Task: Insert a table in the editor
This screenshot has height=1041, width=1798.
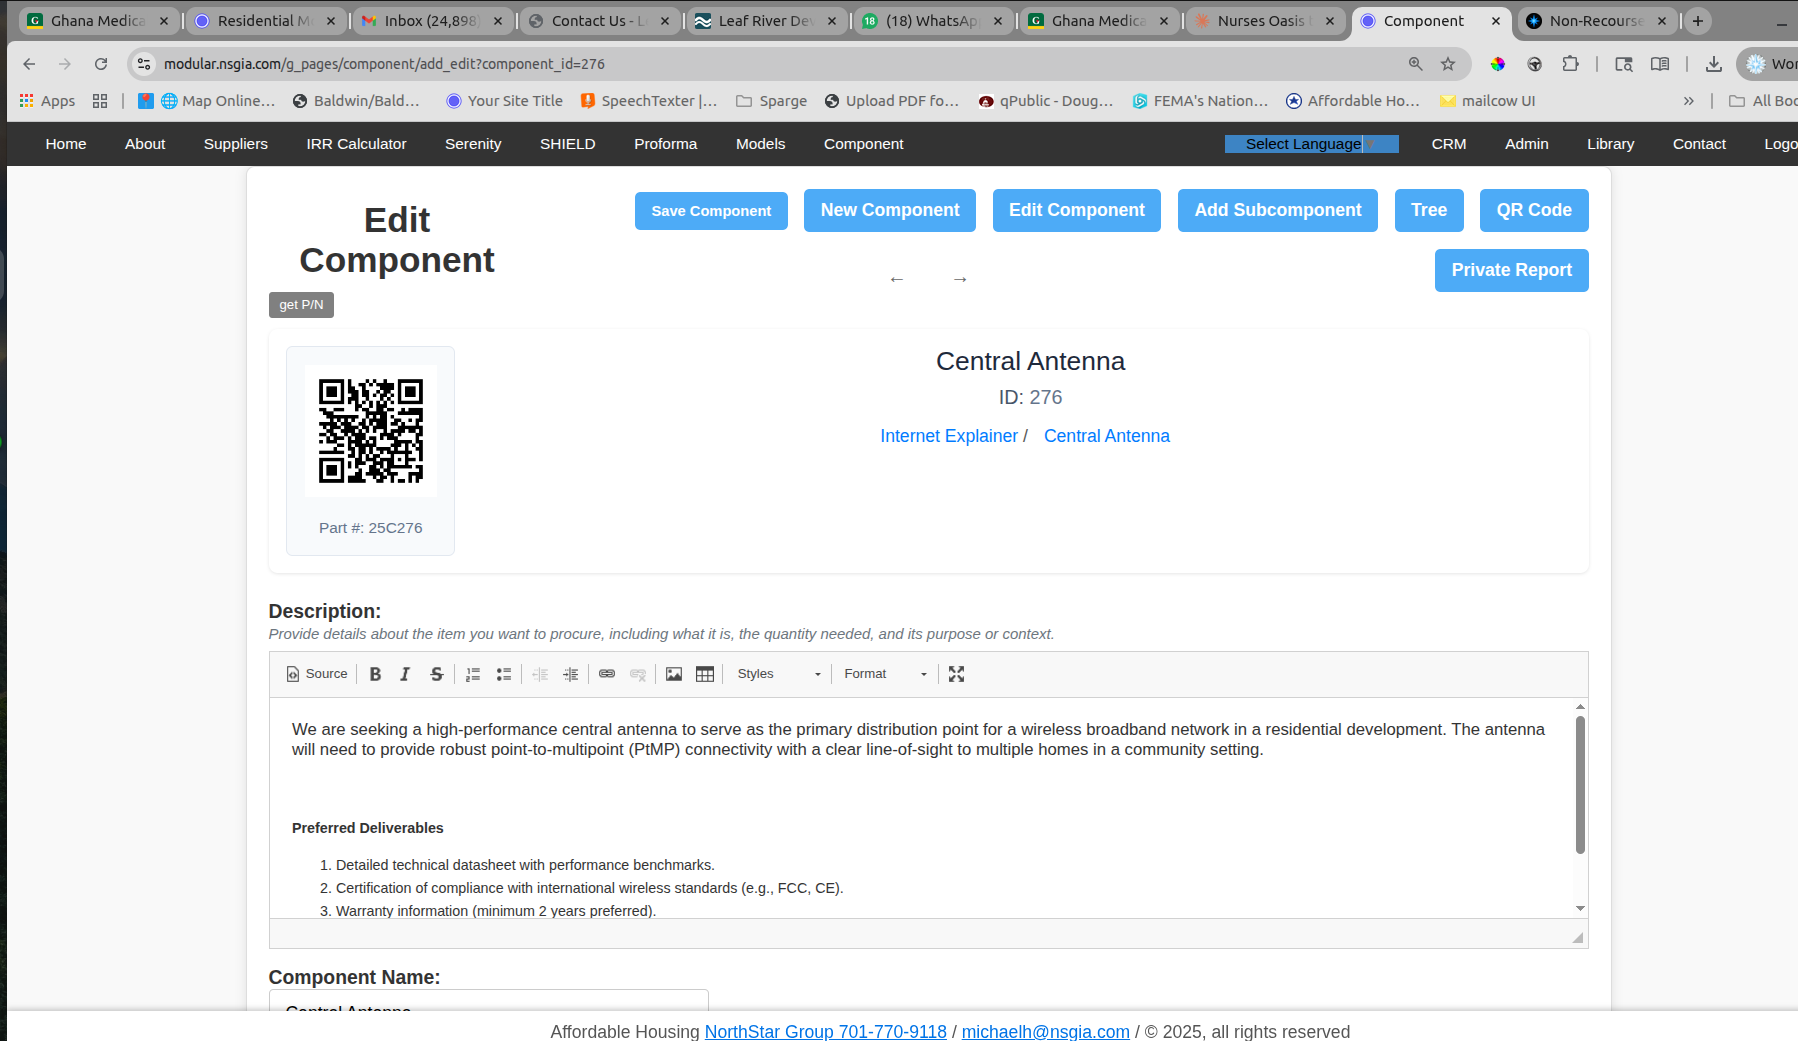Action: [705, 674]
